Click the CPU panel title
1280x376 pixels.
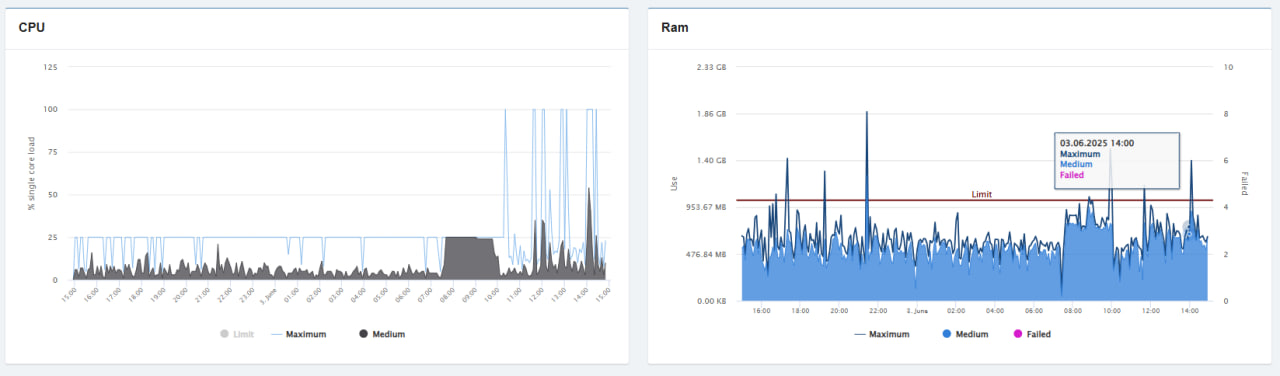[32, 27]
